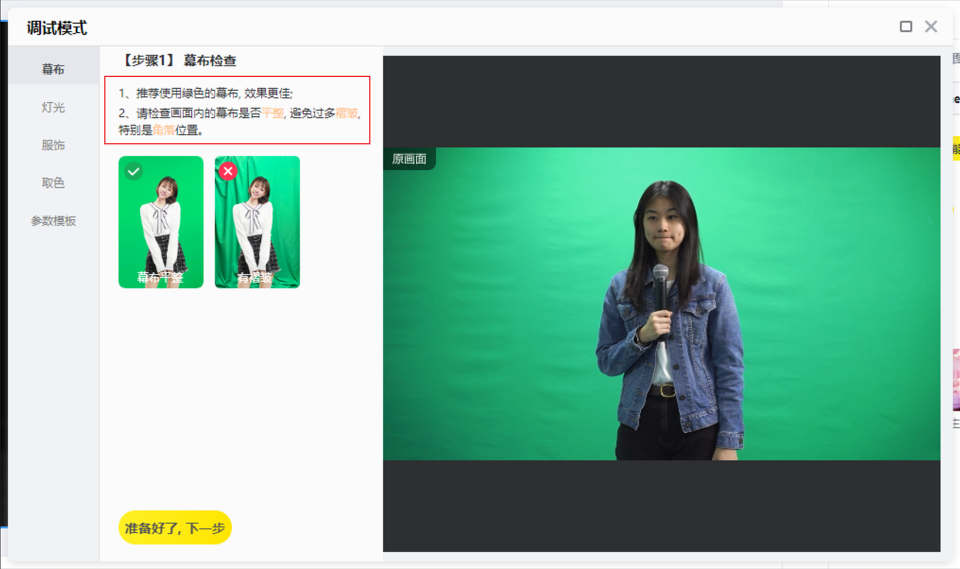Click the 准备好了，下一步 button
960x569 pixels.
175,527
